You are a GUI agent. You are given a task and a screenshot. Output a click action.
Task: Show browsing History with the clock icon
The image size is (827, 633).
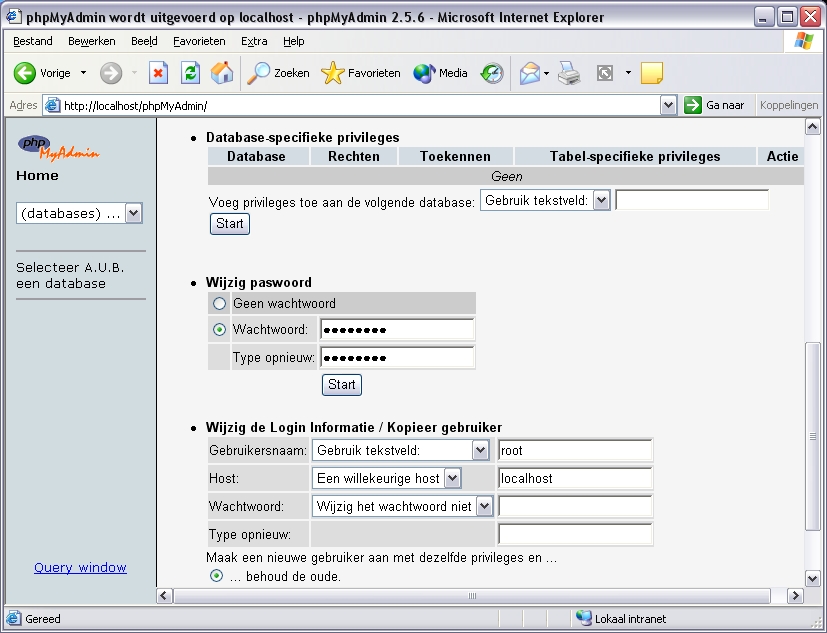coord(492,73)
